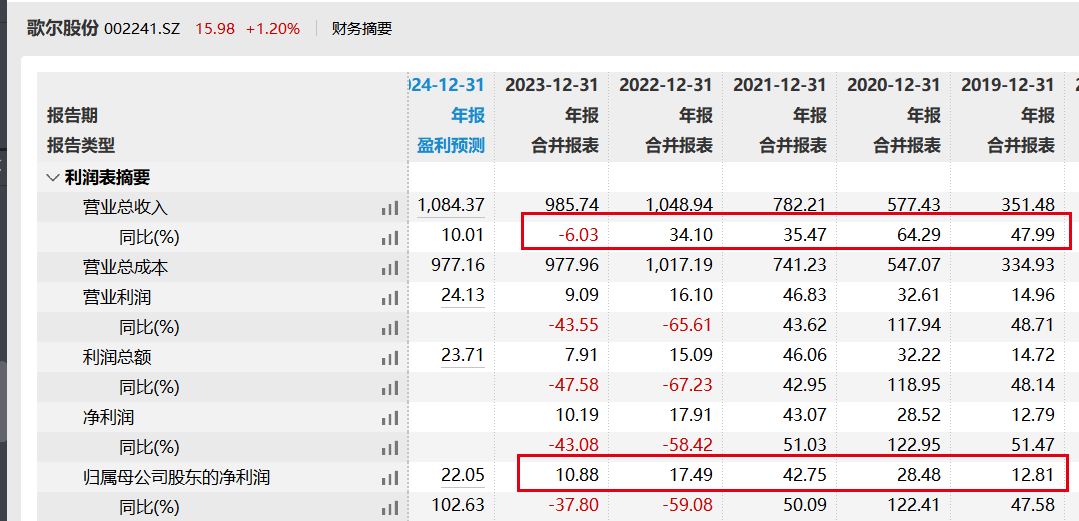
Task: Click 2019 net profit cell 12.79
Action: coord(1035,415)
